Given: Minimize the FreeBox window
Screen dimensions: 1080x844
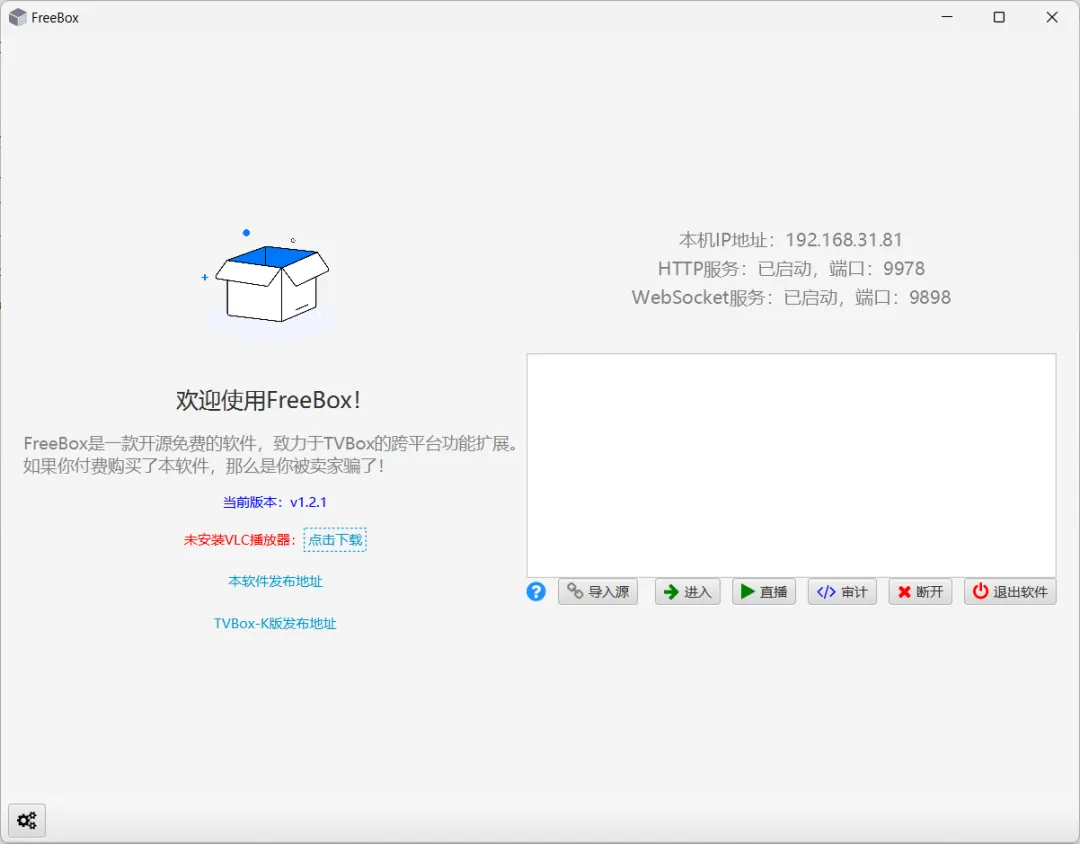Looking at the screenshot, I should pyautogui.click(x=947, y=17).
